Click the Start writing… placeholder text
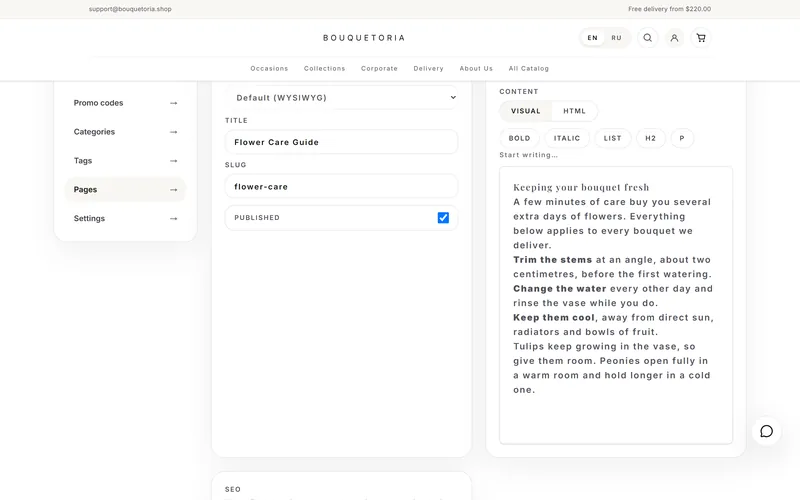 pos(529,155)
